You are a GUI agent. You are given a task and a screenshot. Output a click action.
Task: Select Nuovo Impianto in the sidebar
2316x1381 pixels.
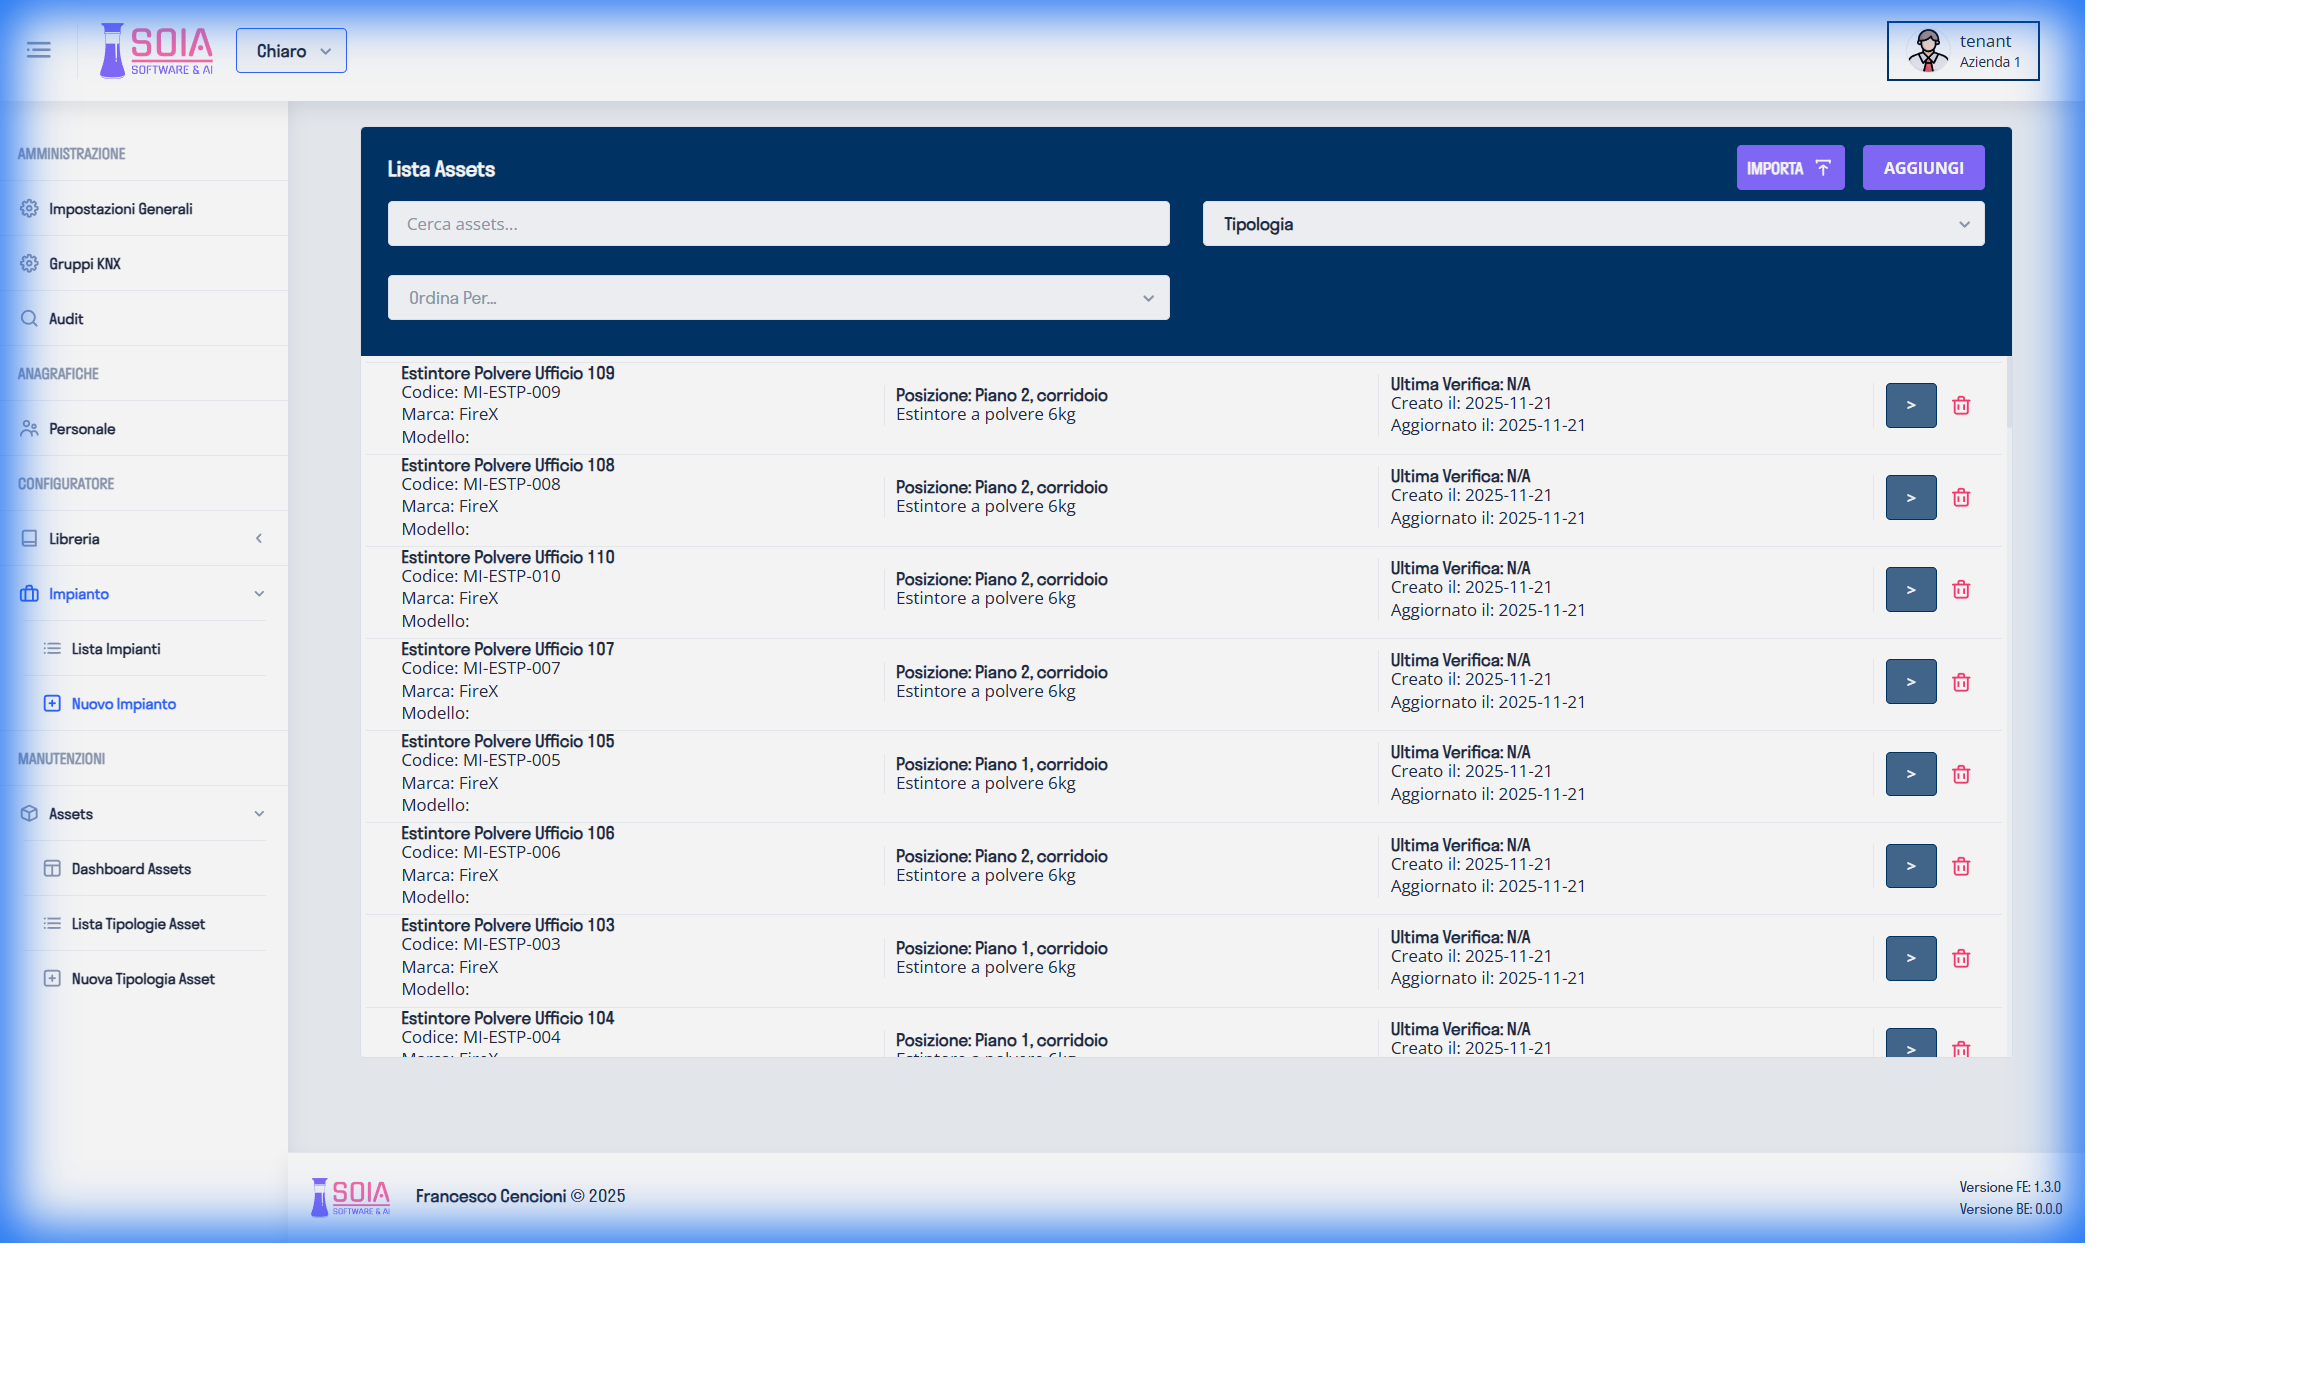pyautogui.click(x=122, y=703)
